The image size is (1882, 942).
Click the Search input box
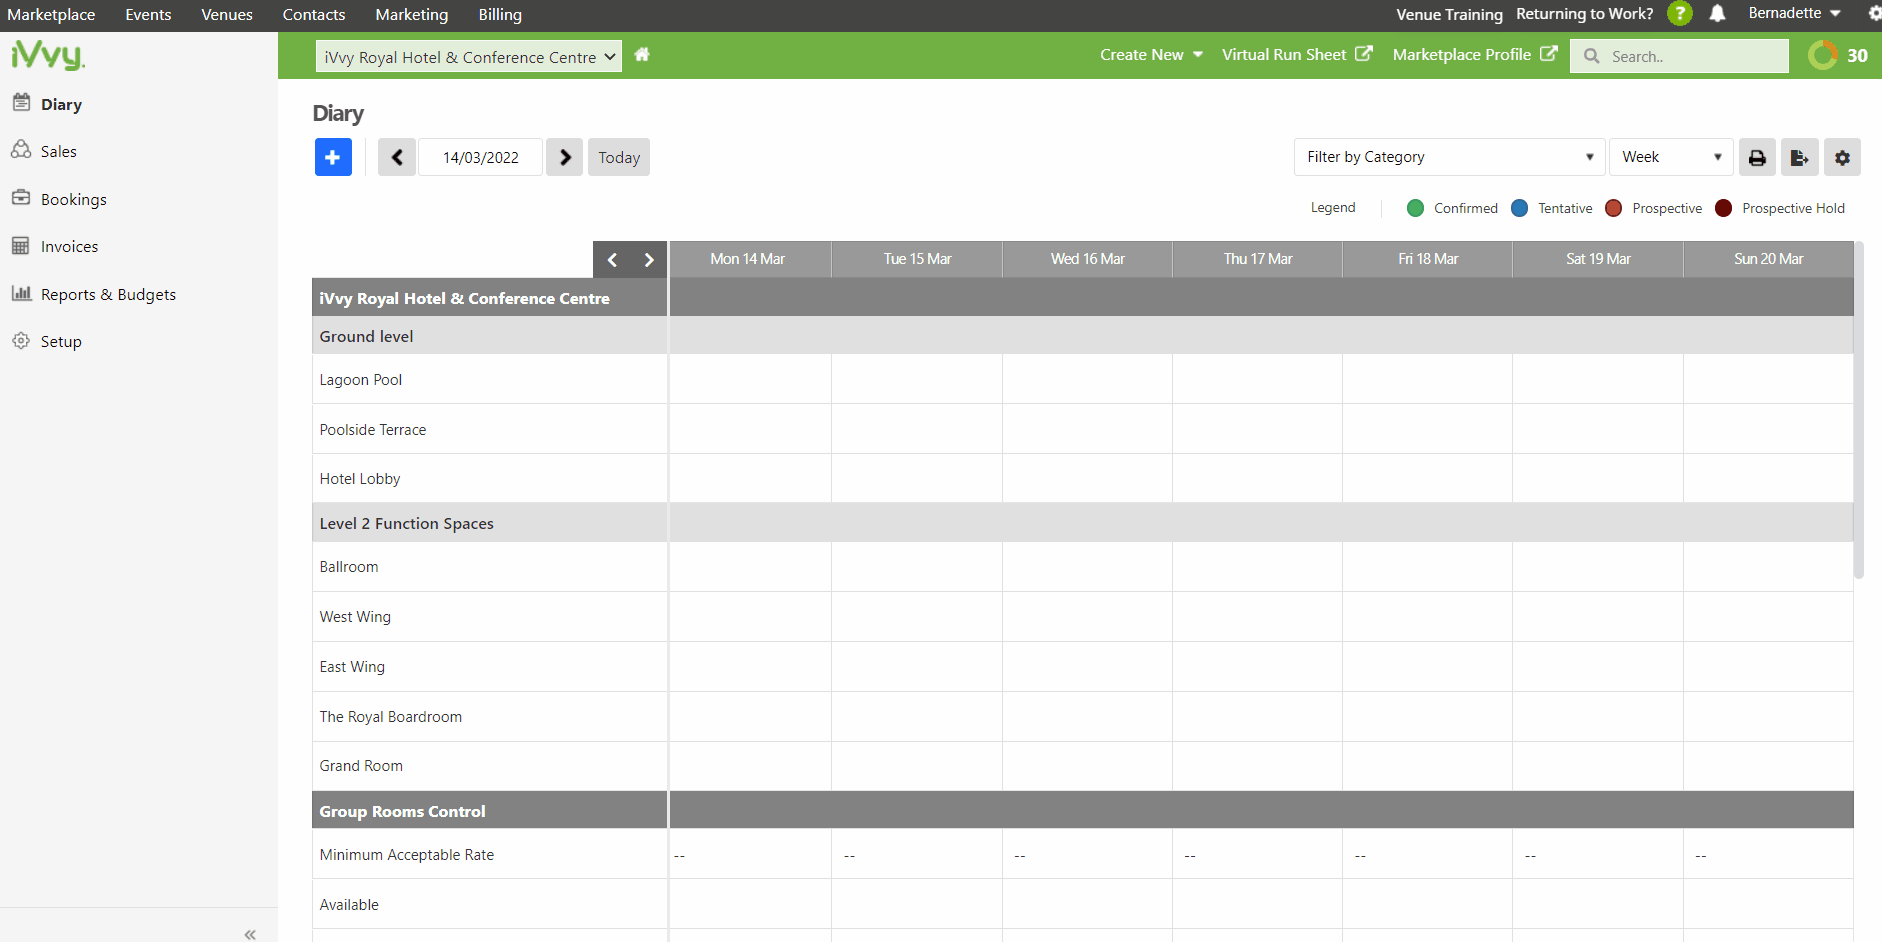coord(1680,56)
